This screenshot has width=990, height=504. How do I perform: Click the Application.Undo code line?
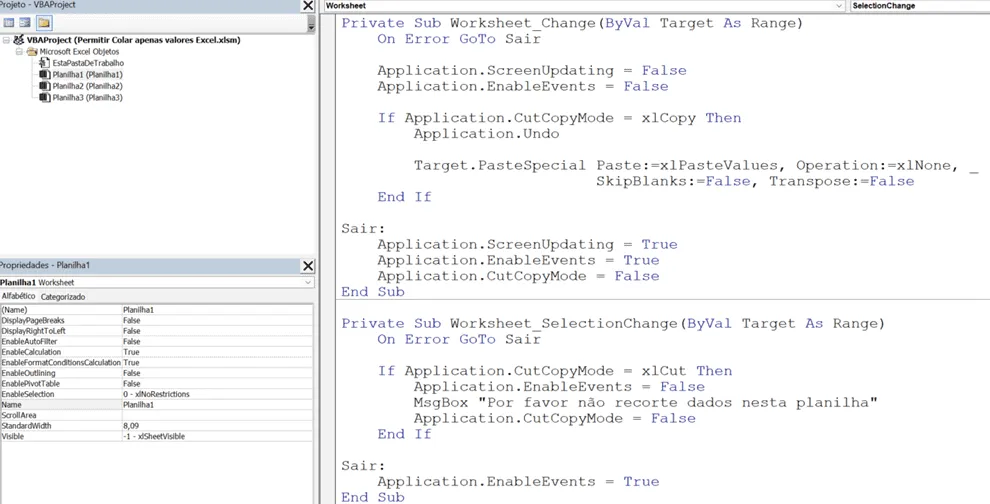point(486,134)
